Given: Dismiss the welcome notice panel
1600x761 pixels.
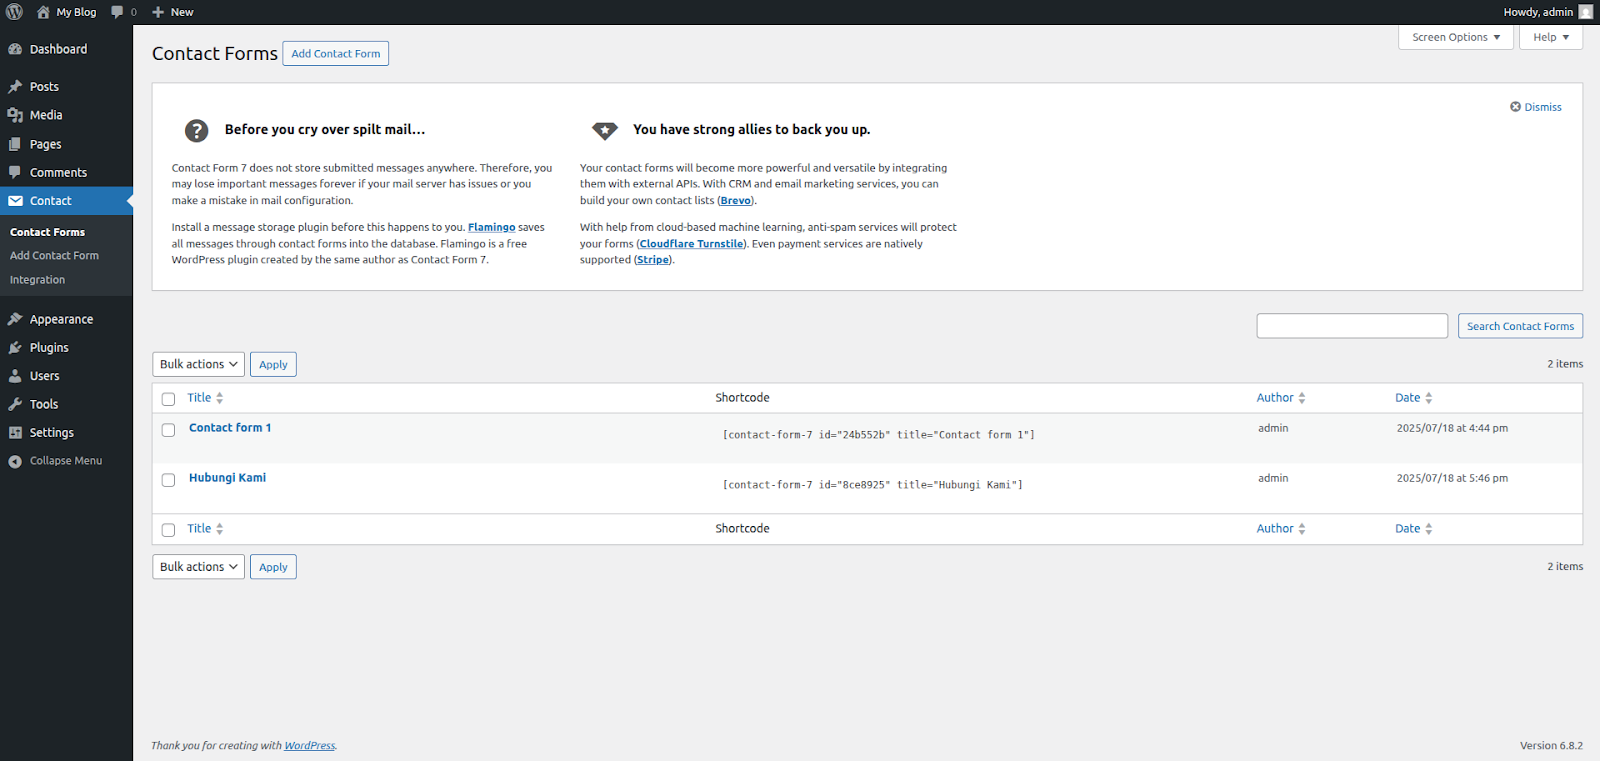Looking at the screenshot, I should pyautogui.click(x=1536, y=107).
